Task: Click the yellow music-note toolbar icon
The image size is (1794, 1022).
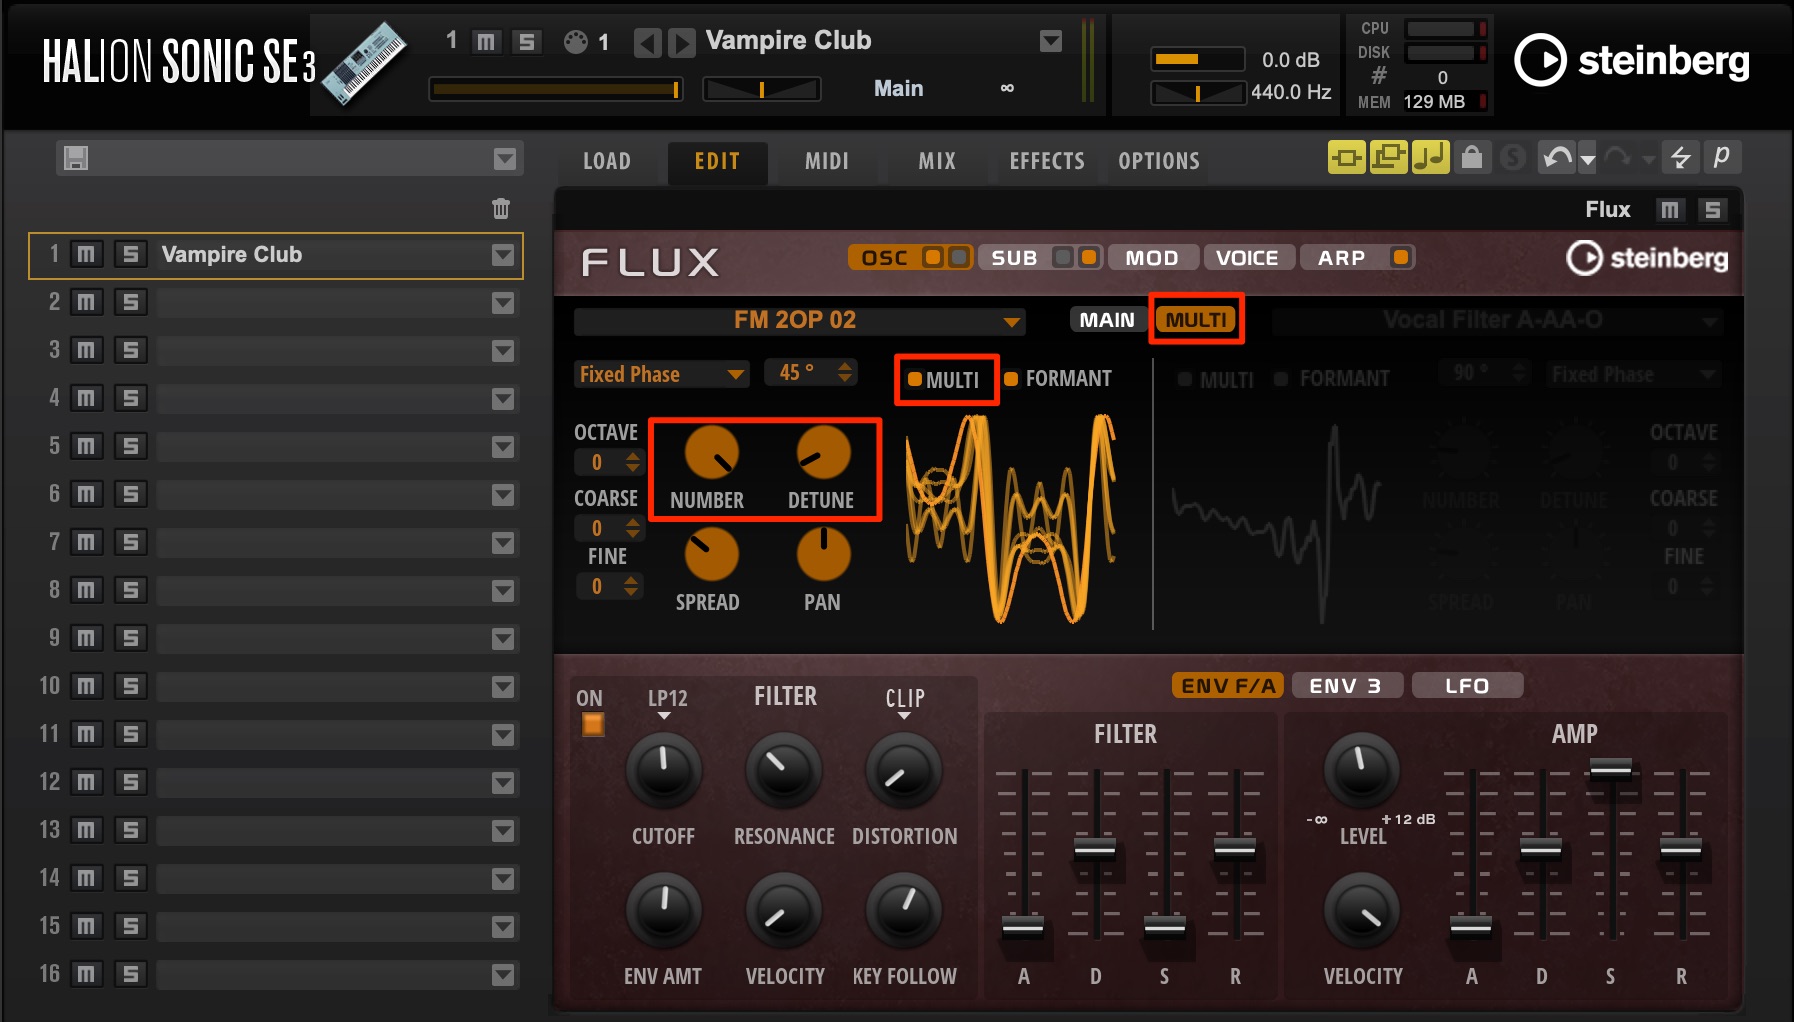Action: click(1431, 157)
